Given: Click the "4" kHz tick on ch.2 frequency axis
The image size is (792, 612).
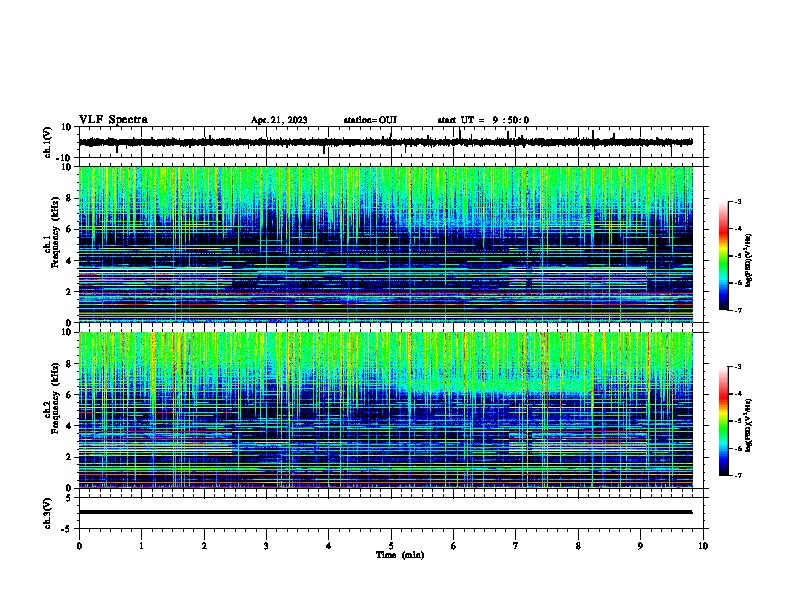Looking at the screenshot, I should pyautogui.click(x=69, y=426).
